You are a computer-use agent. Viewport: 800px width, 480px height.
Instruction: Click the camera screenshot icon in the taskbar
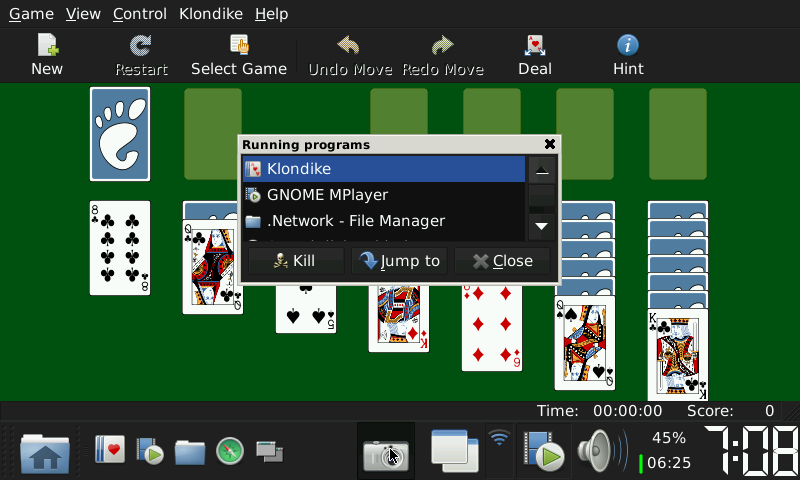pyautogui.click(x=385, y=453)
